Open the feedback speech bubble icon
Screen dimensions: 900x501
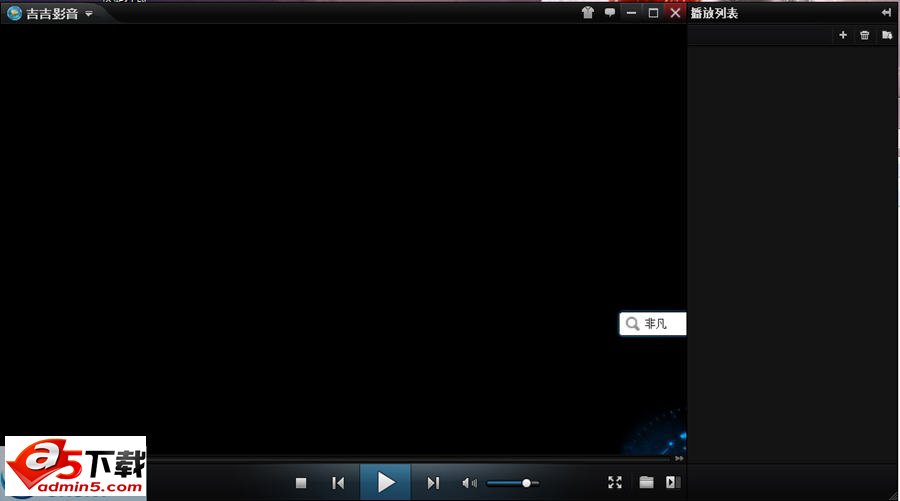pos(610,13)
